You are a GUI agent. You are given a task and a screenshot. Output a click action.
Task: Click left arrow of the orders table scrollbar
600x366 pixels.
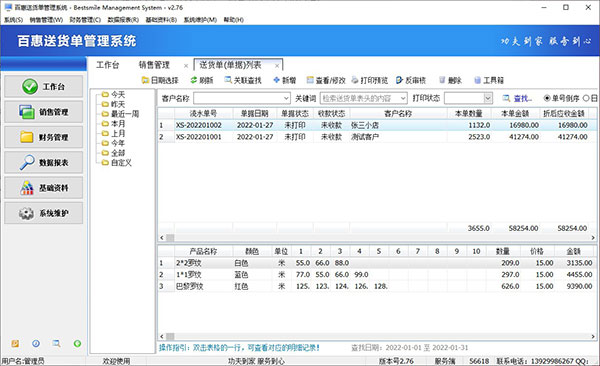161,238
